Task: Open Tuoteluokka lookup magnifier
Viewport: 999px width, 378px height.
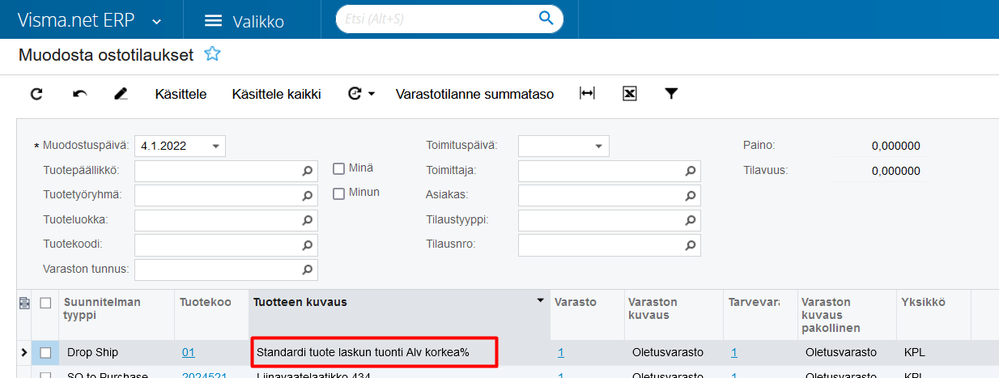Action: (x=307, y=220)
